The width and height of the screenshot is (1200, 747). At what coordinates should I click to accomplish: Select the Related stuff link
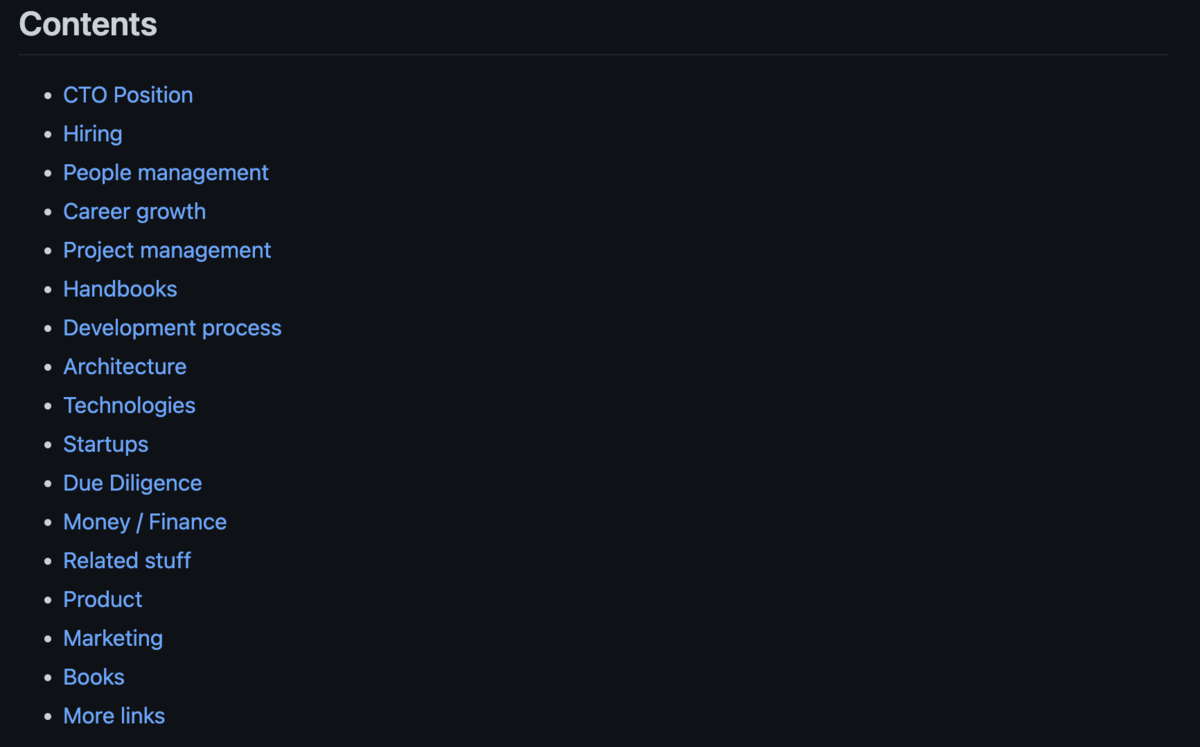[x=127, y=560]
